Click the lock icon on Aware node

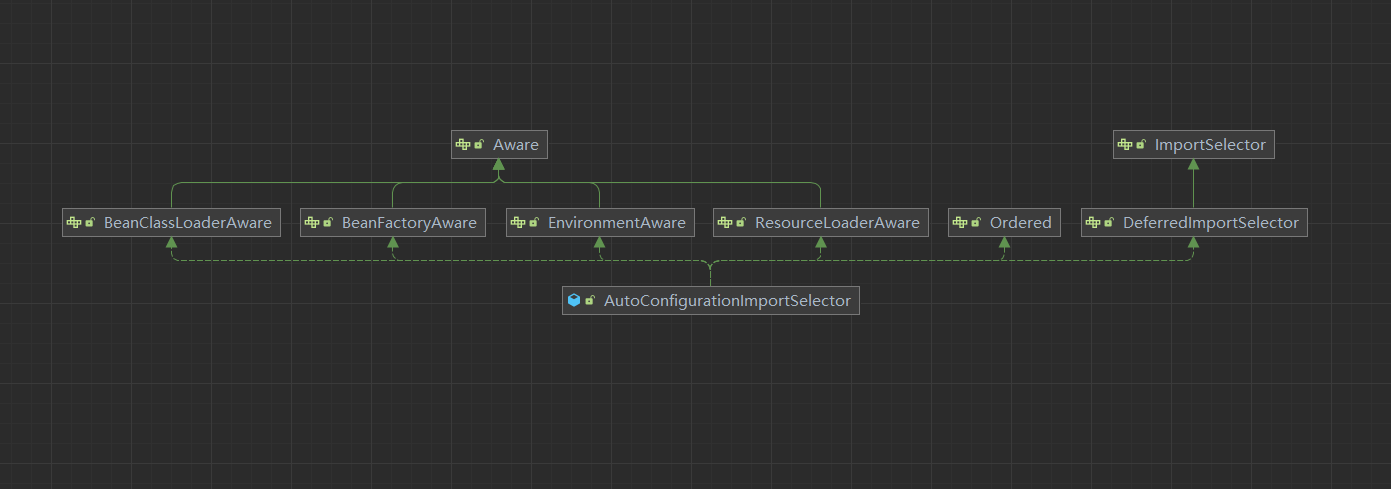pyautogui.click(x=478, y=145)
